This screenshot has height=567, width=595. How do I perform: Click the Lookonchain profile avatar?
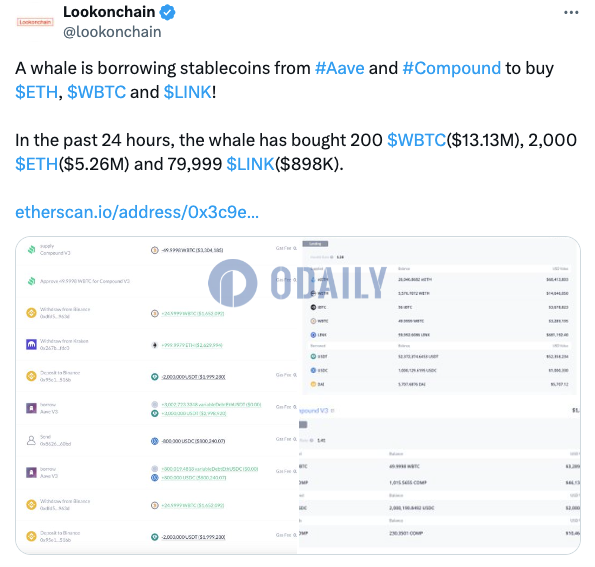click(35, 22)
